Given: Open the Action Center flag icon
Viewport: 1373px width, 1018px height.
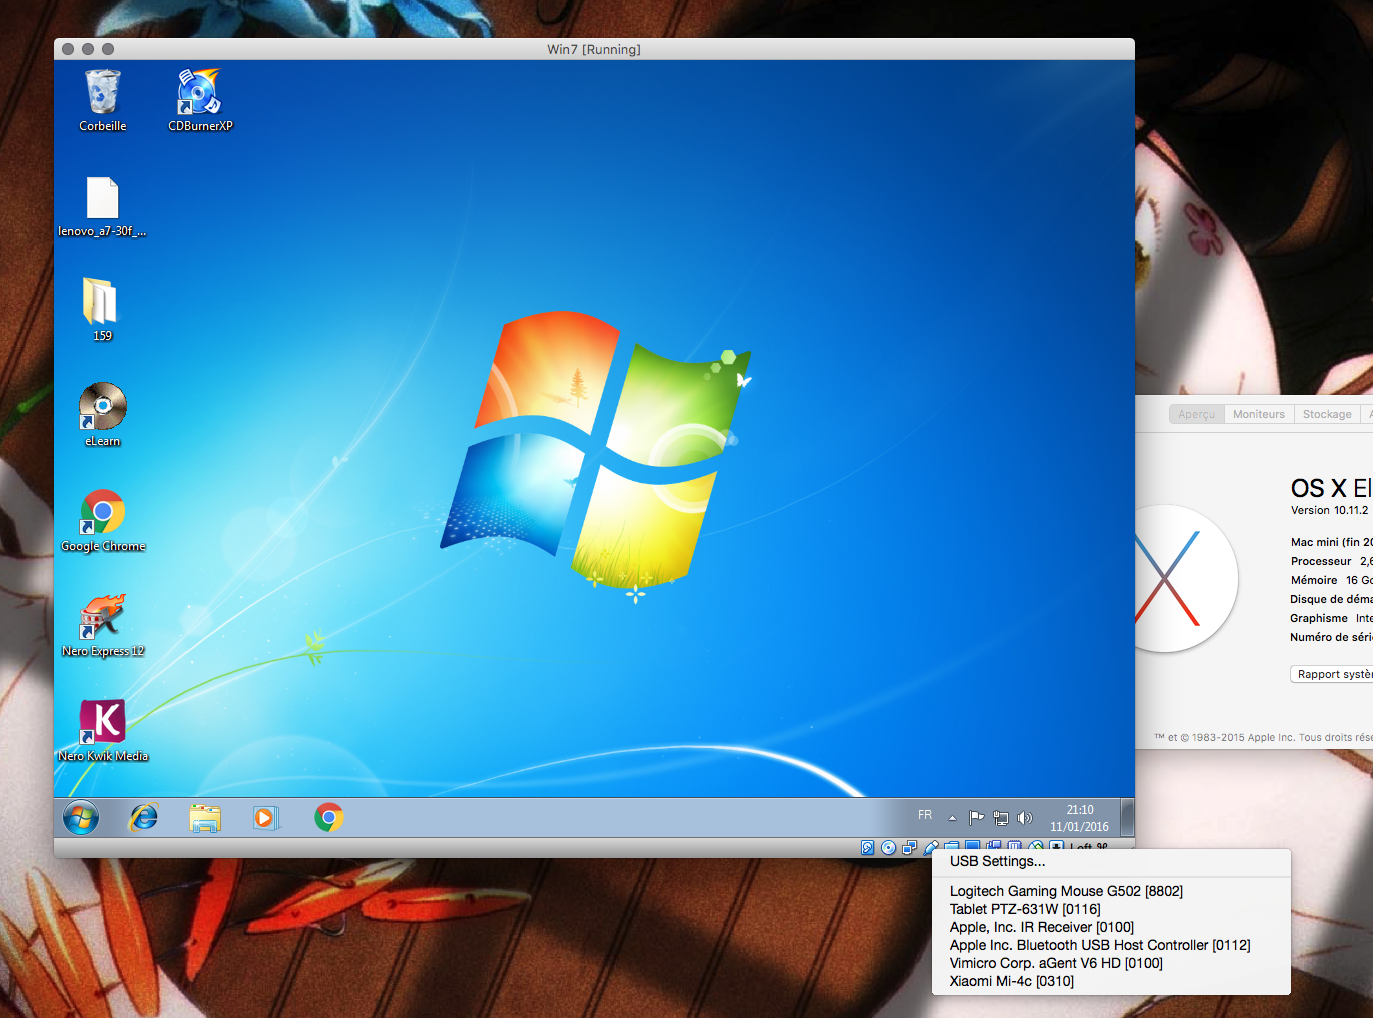Looking at the screenshot, I should (x=976, y=818).
